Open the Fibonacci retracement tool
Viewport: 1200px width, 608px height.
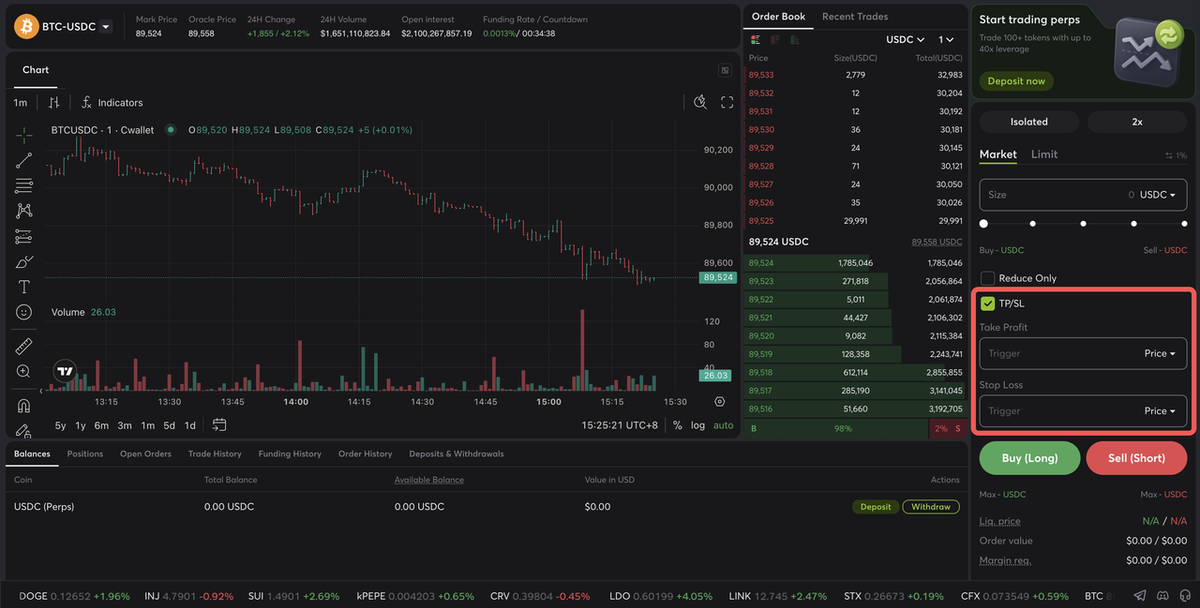pyautogui.click(x=24, y=186)
